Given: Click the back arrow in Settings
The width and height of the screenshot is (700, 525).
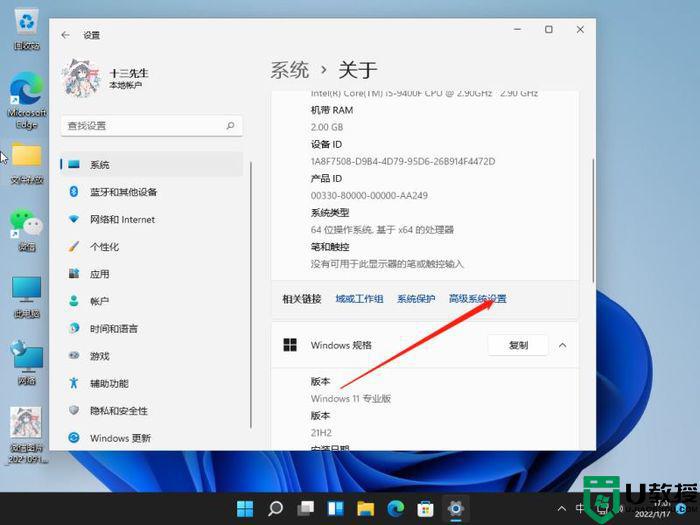Looking at the screenshot, I should pos(66,35).
